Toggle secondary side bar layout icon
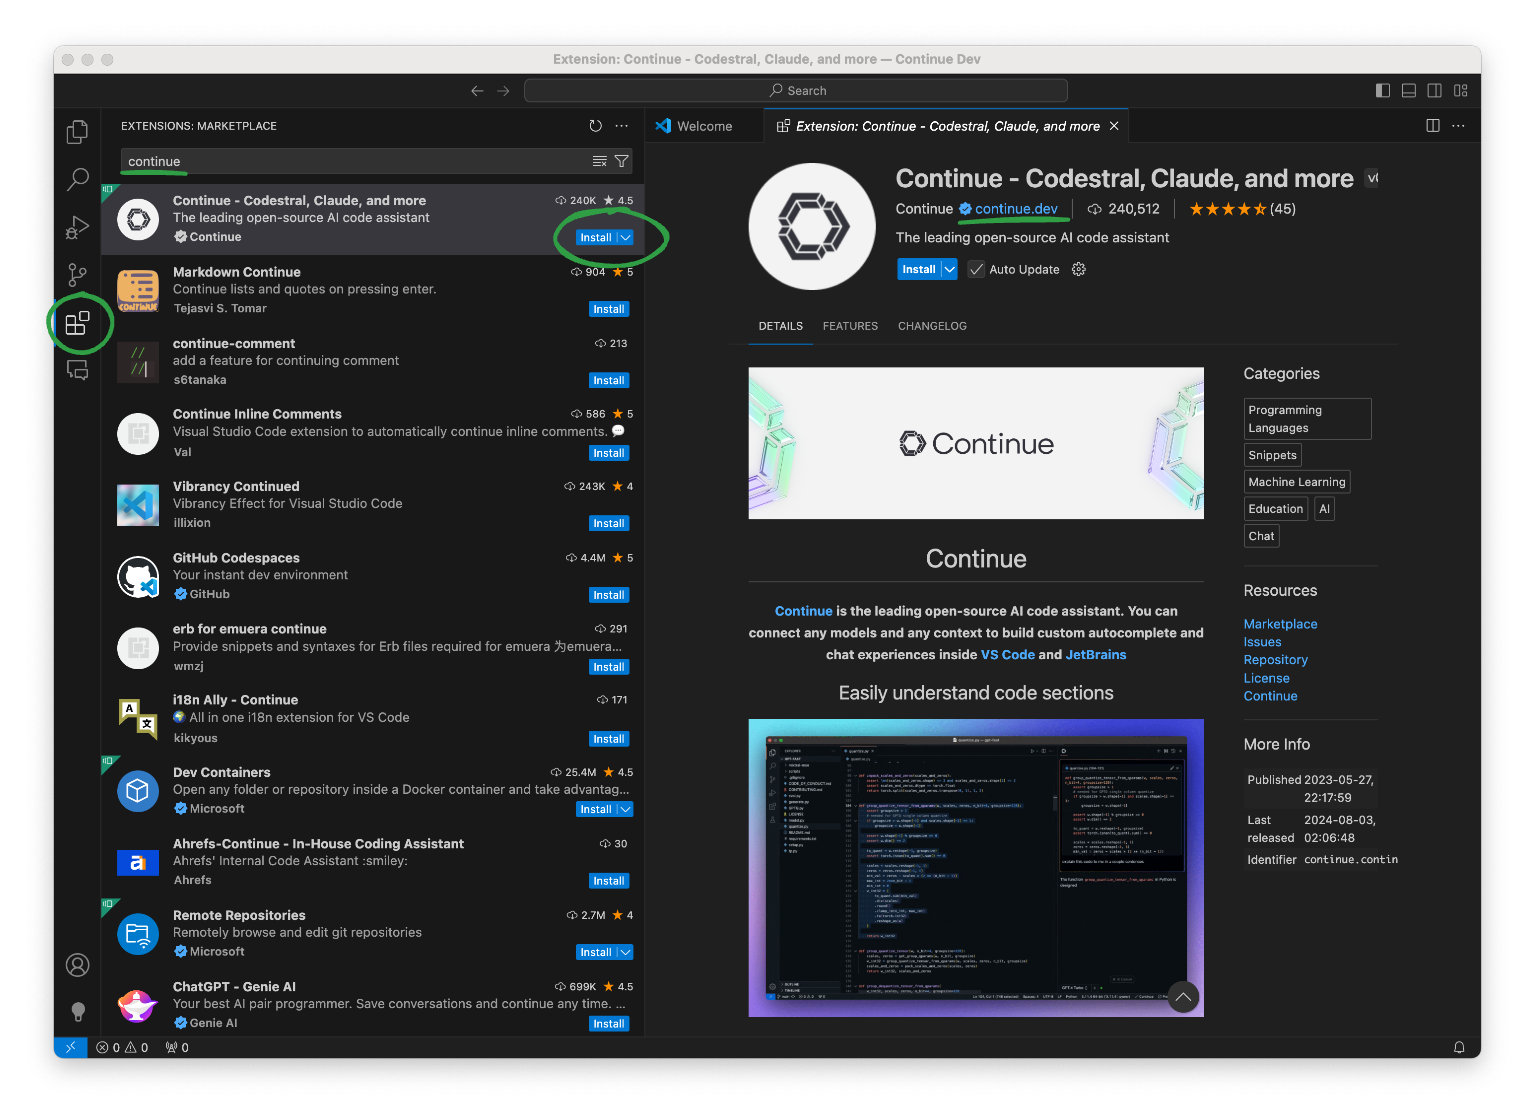 pyautogui.click(x=1435, y=91)
